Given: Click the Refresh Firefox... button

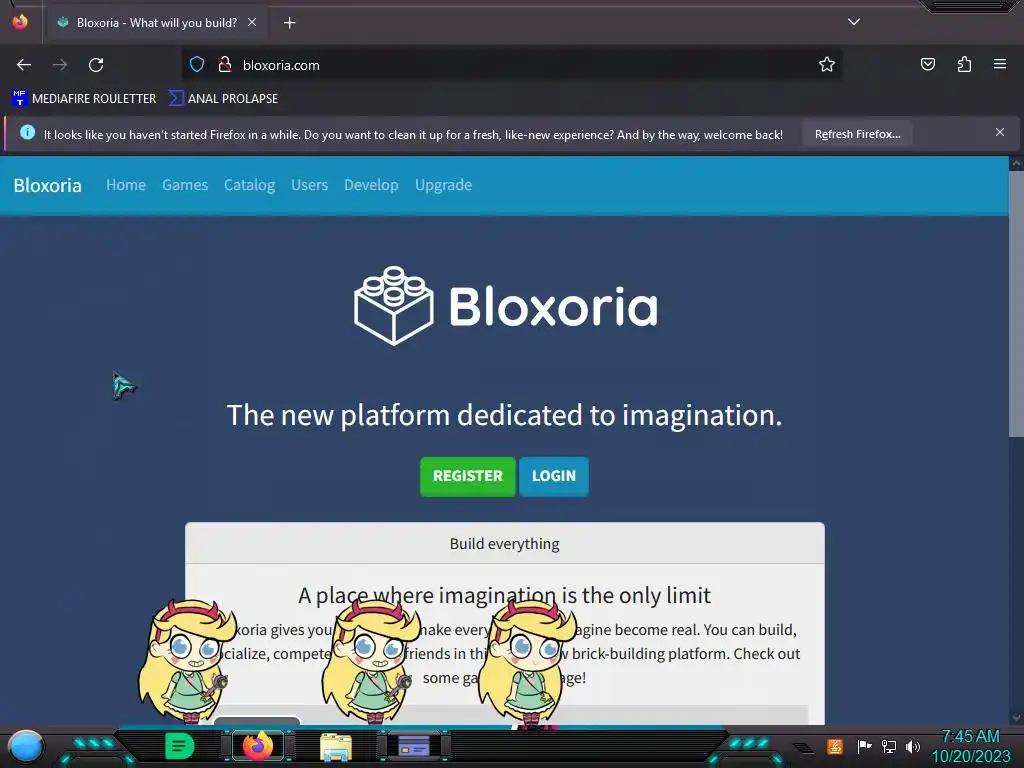Looking at the screenshot, I should pos(857,134).
